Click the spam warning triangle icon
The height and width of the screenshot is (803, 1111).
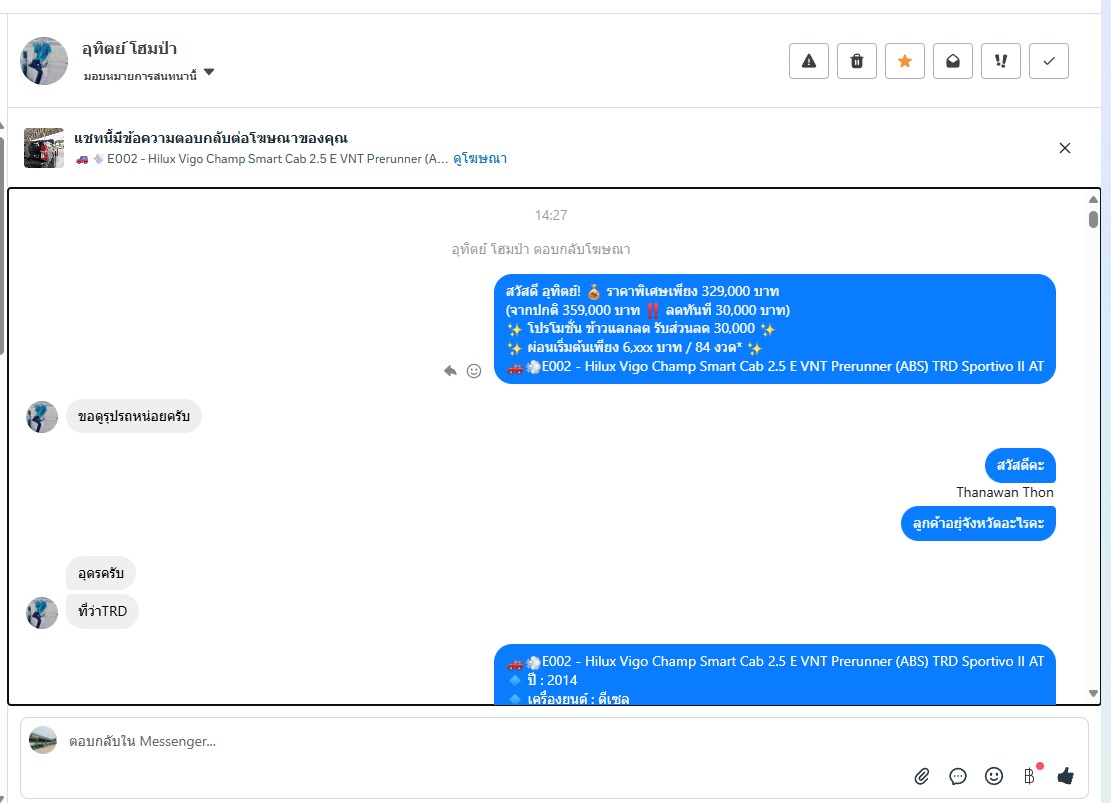(808, 61)
